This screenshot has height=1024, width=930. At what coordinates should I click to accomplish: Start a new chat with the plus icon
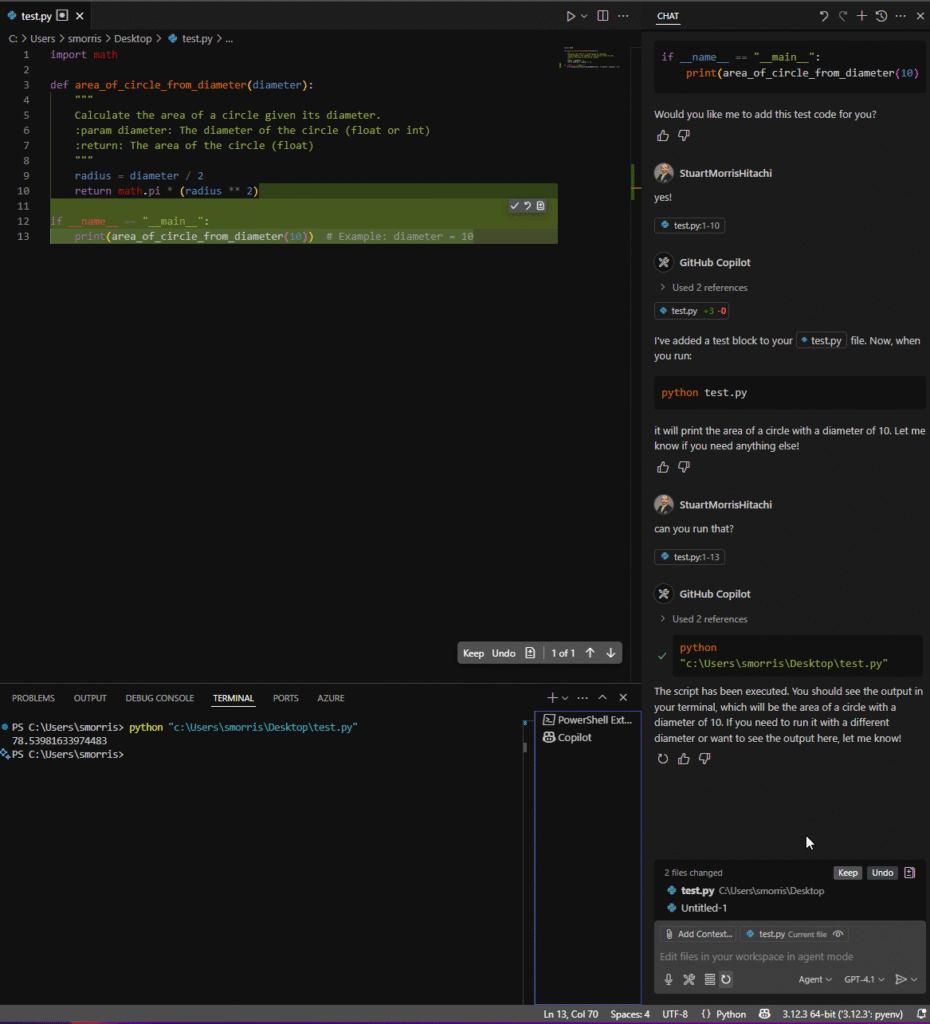click(862, 16)
